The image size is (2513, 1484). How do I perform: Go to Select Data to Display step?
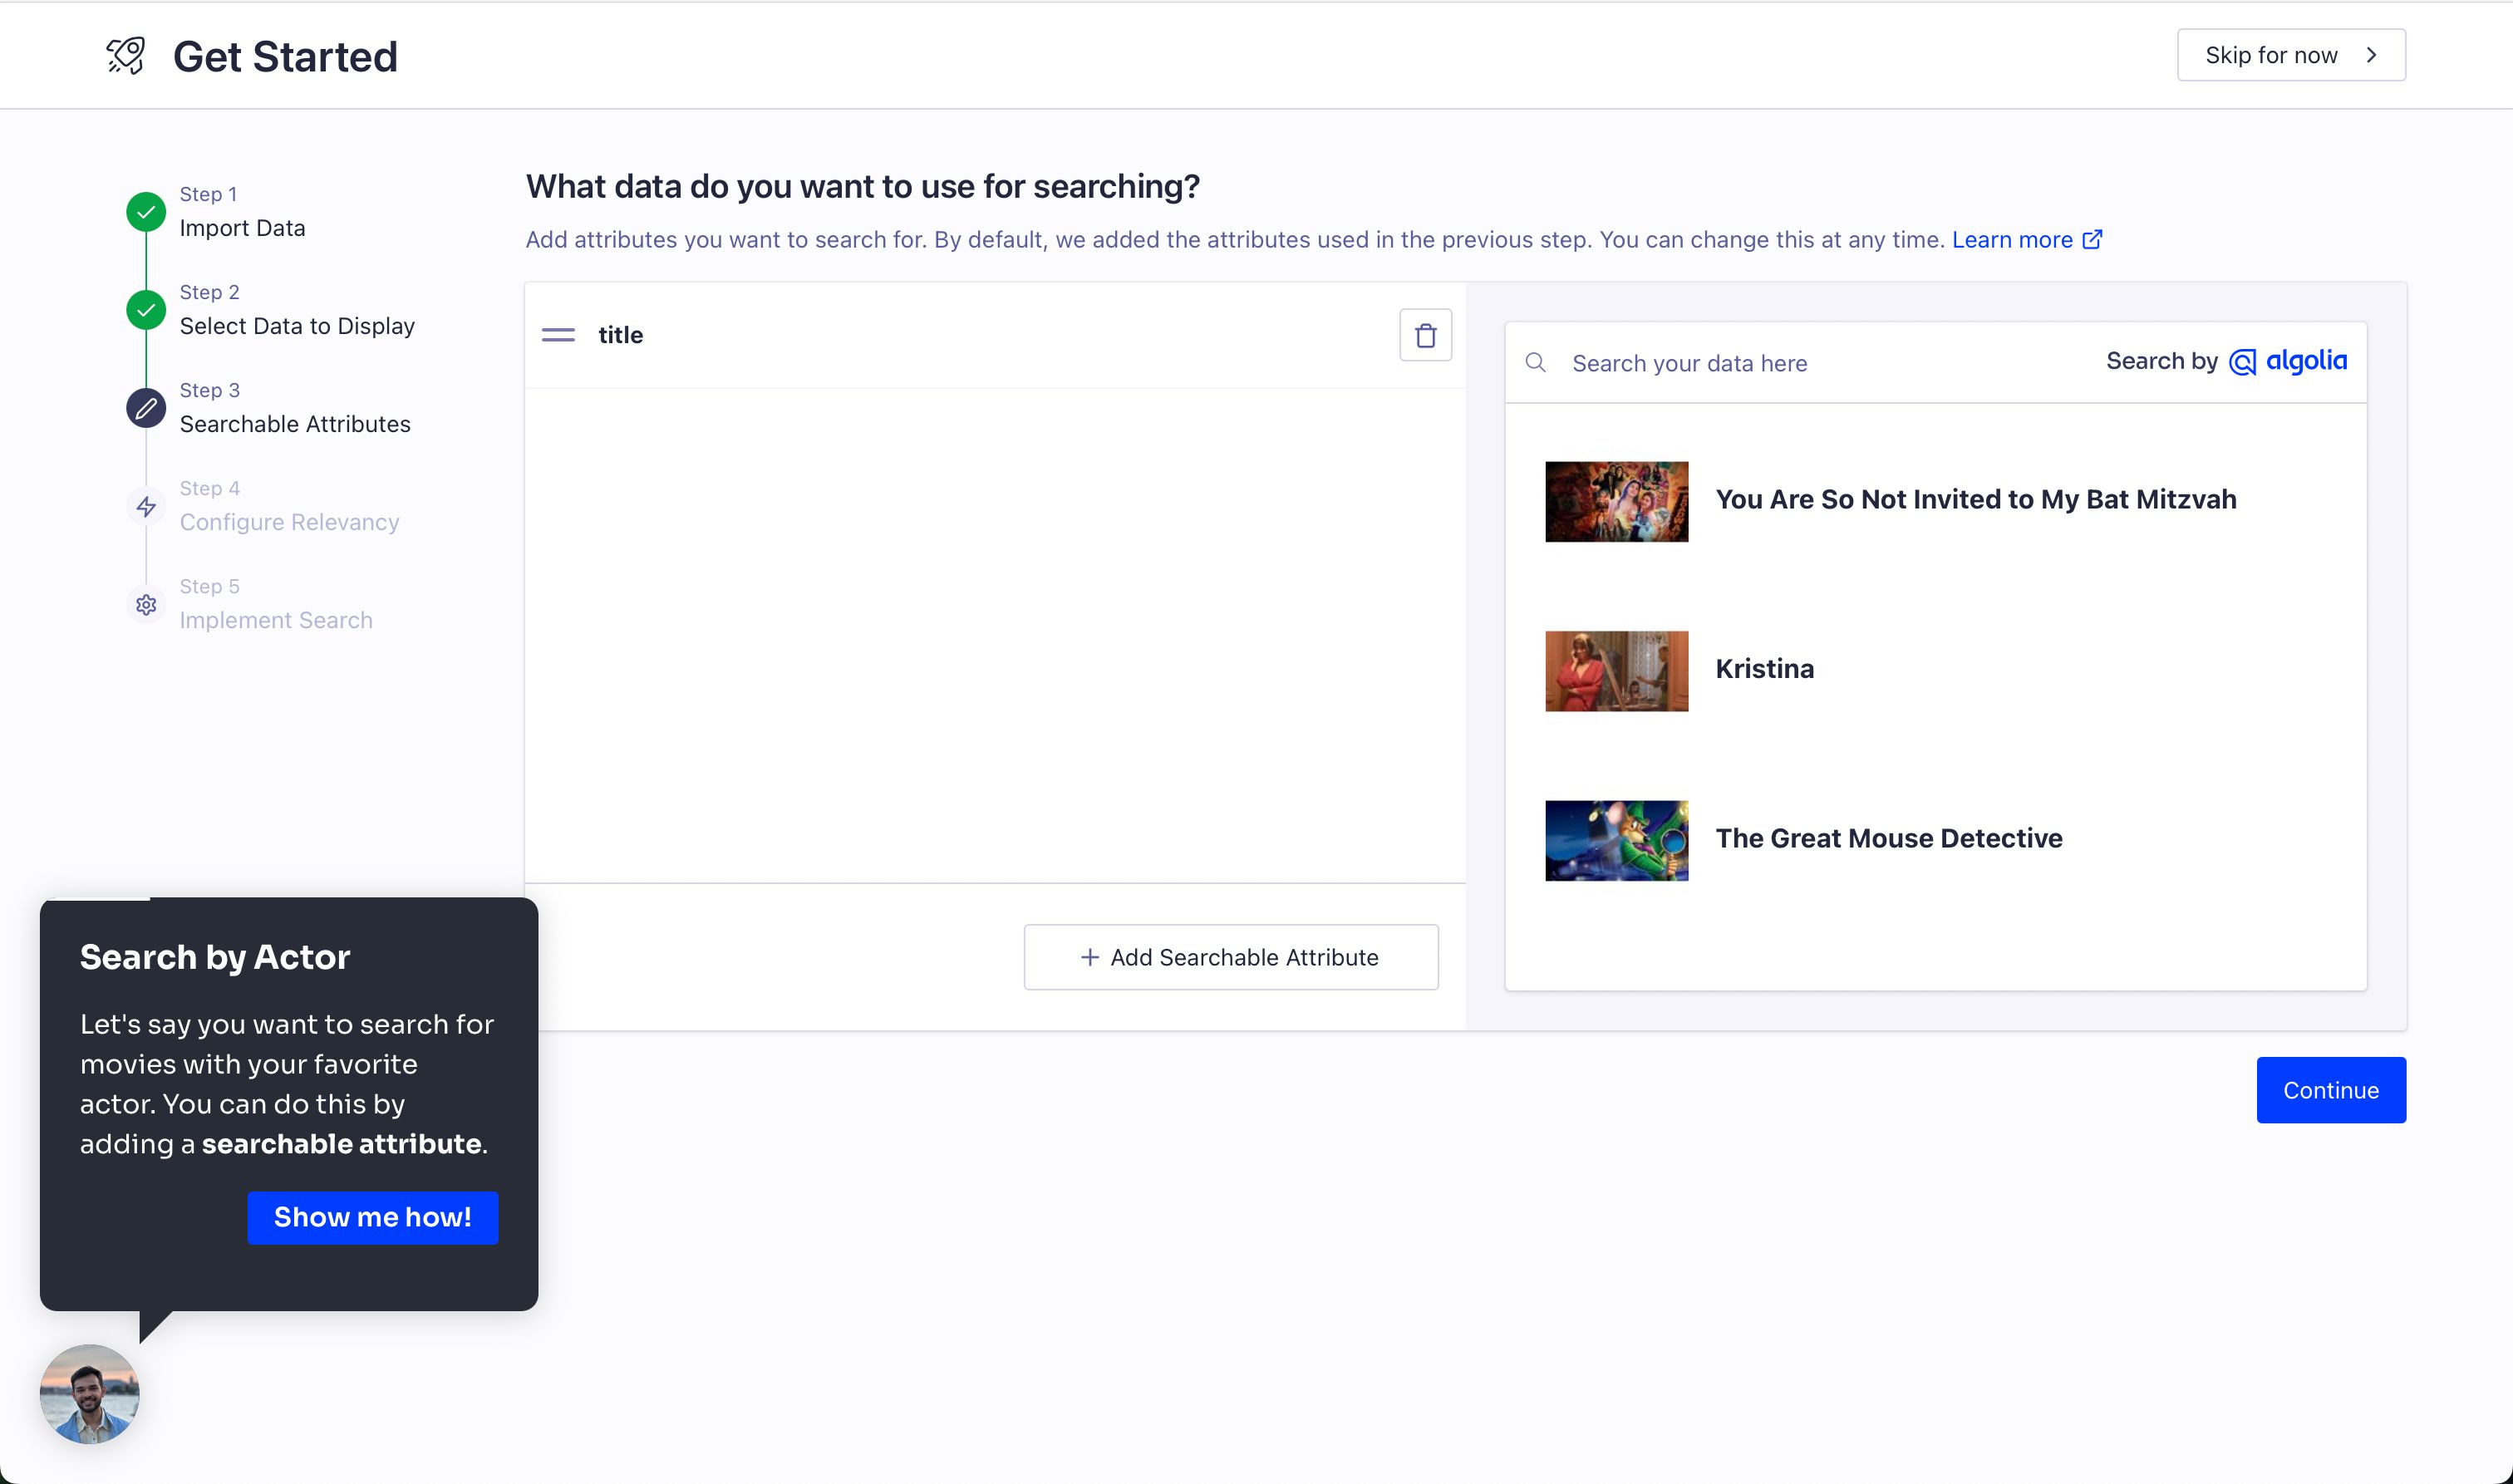297,326
